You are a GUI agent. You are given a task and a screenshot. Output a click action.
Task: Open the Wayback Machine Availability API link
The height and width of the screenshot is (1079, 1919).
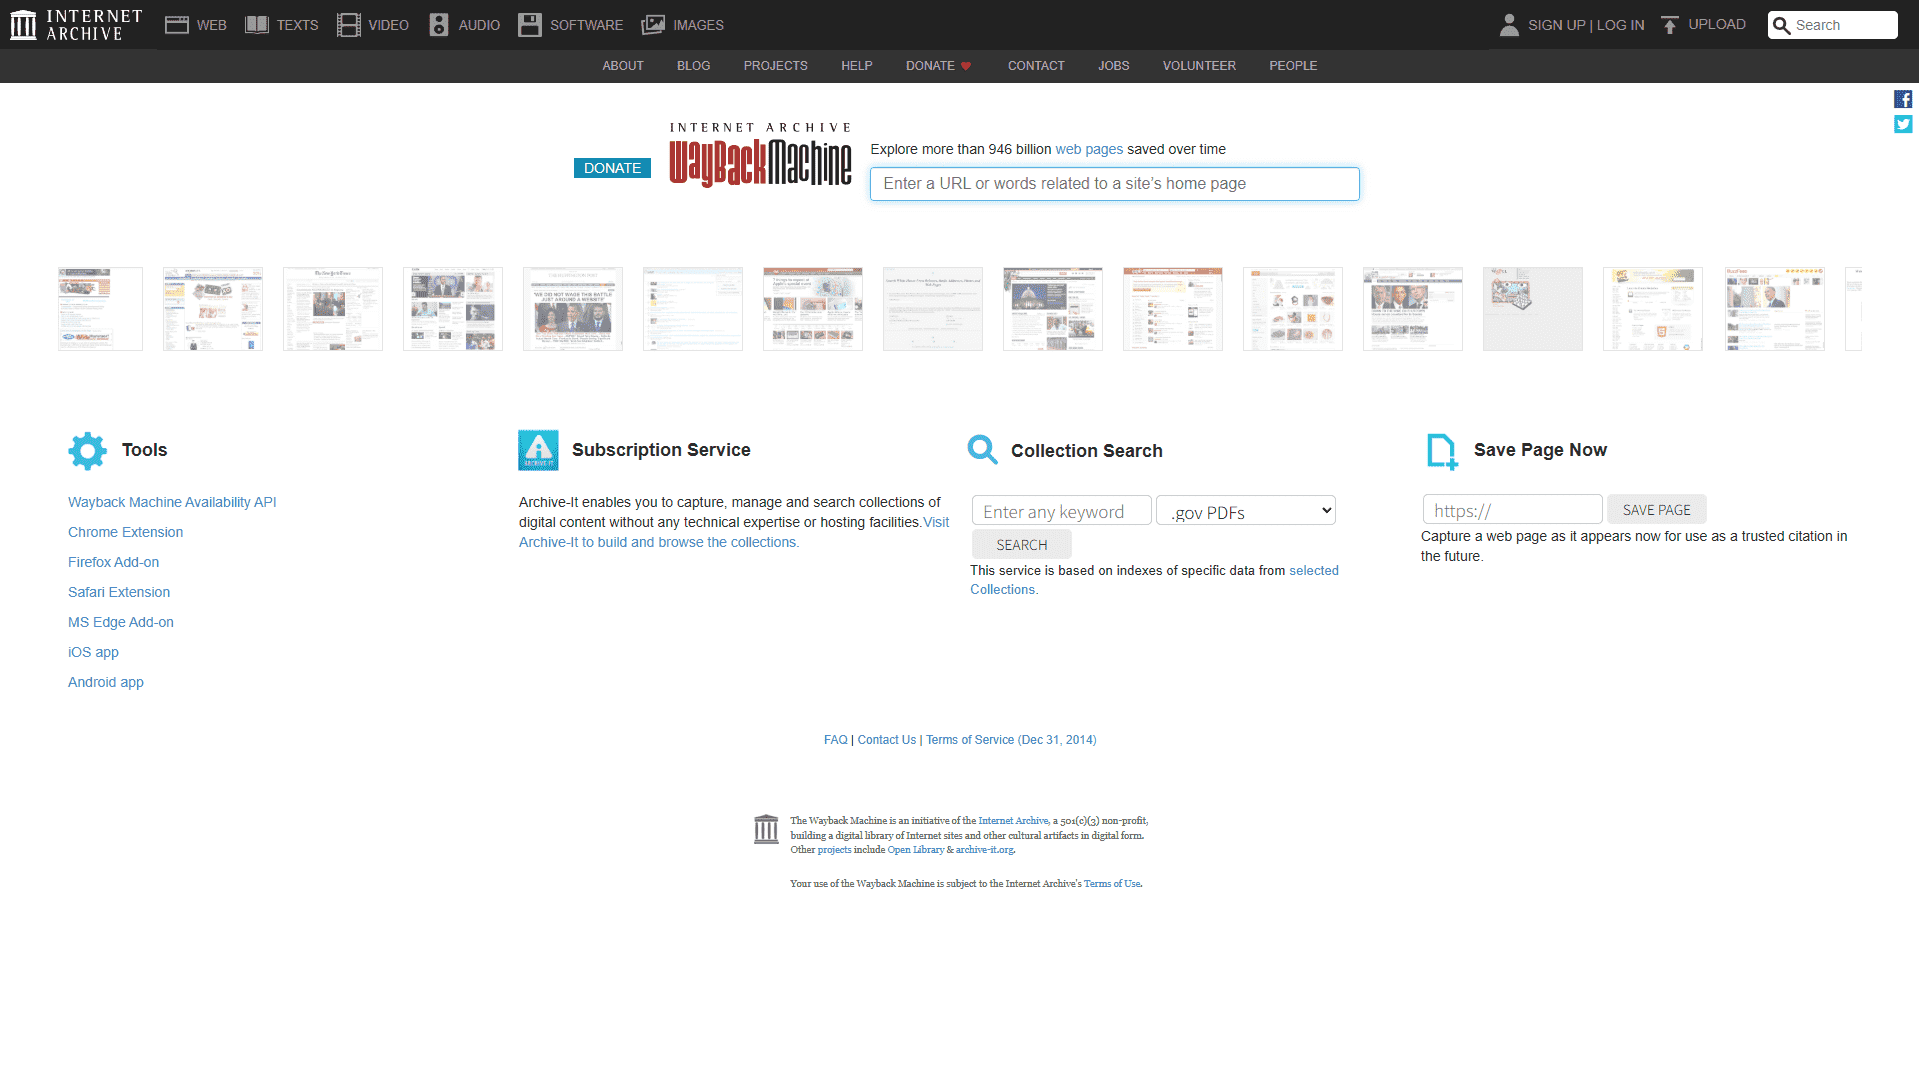point(172,502)
